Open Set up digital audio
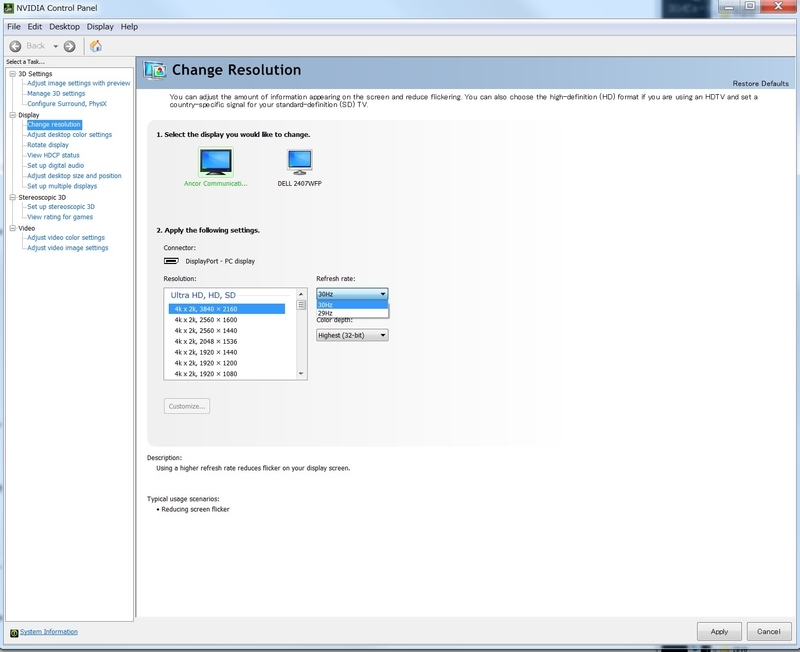Screen dimensions: 800x652 (x=56, y=165)
